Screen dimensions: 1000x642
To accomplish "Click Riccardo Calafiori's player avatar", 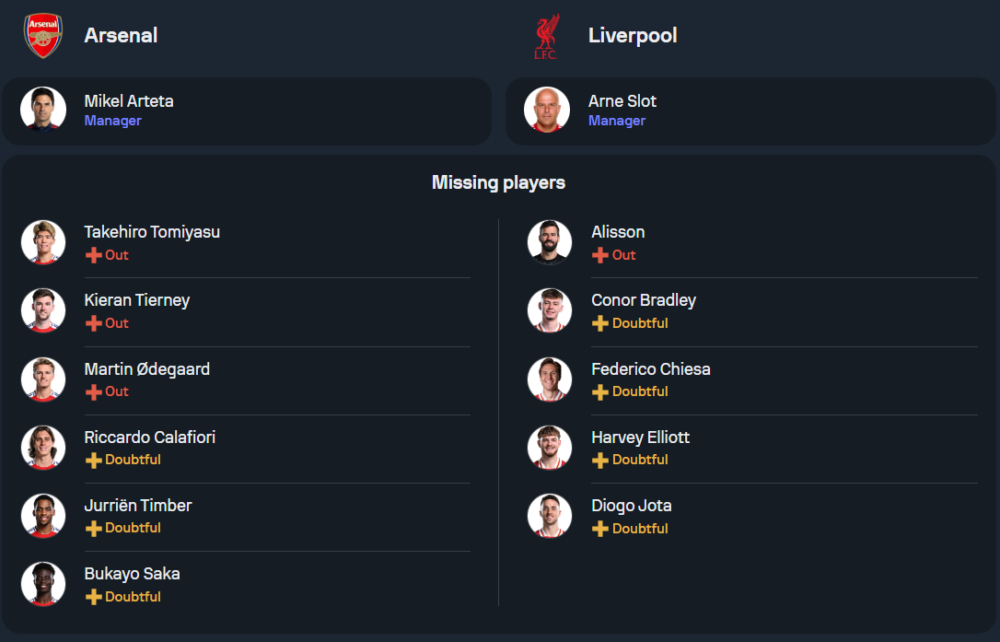I will pyautogui.click(x=43, y=447).
